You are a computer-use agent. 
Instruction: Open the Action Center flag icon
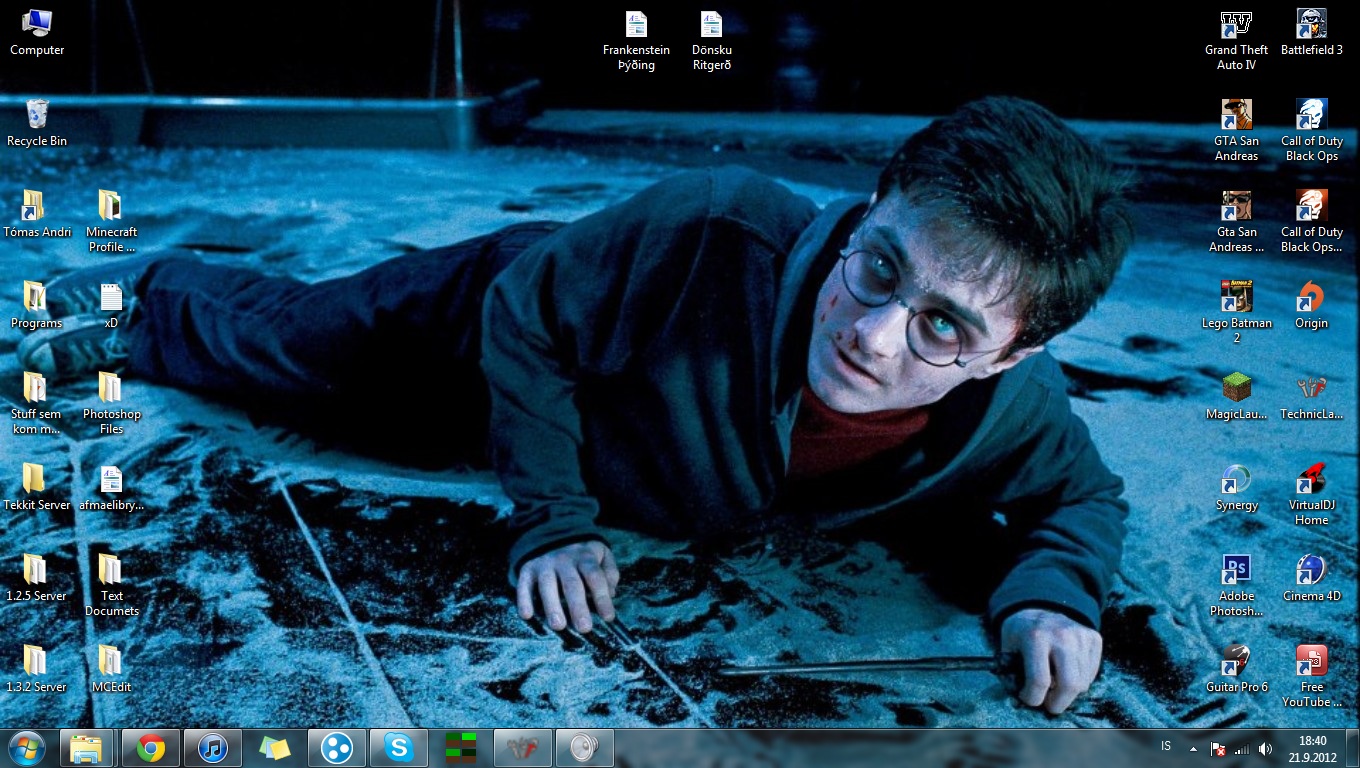(1218, 748)
